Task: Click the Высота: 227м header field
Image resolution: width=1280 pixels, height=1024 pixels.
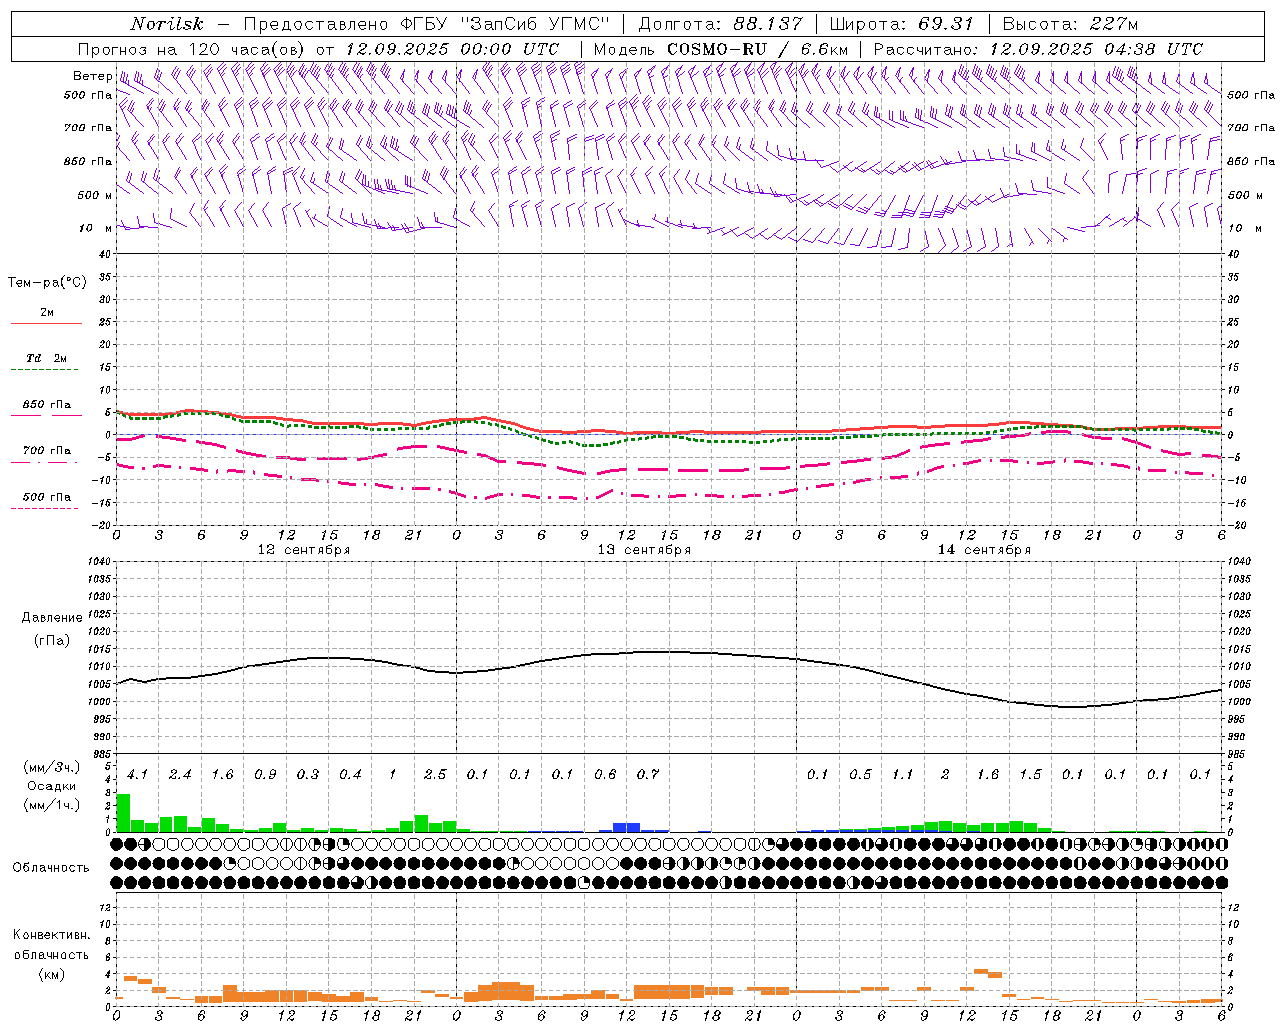Action: pos(1070,24)
